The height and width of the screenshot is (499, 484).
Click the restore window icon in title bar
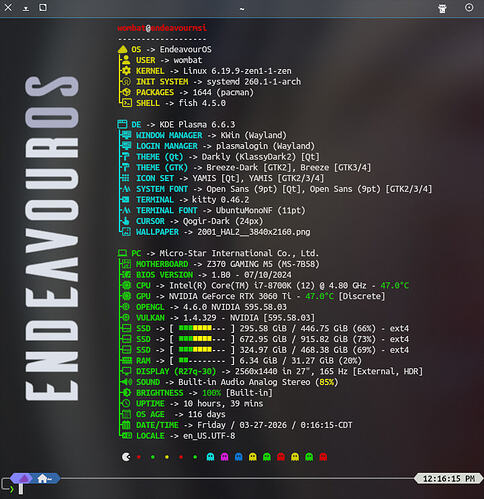point(43,7)
